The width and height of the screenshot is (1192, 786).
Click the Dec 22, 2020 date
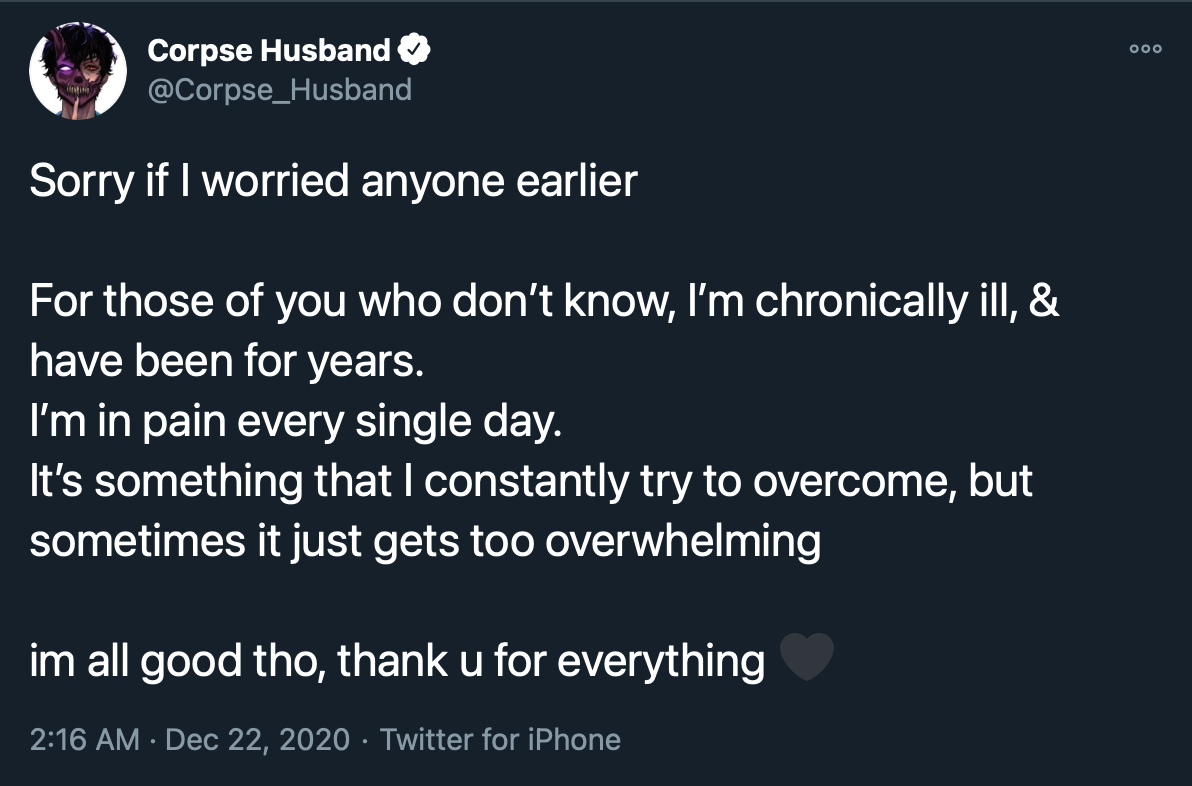(x=257, y=739)
